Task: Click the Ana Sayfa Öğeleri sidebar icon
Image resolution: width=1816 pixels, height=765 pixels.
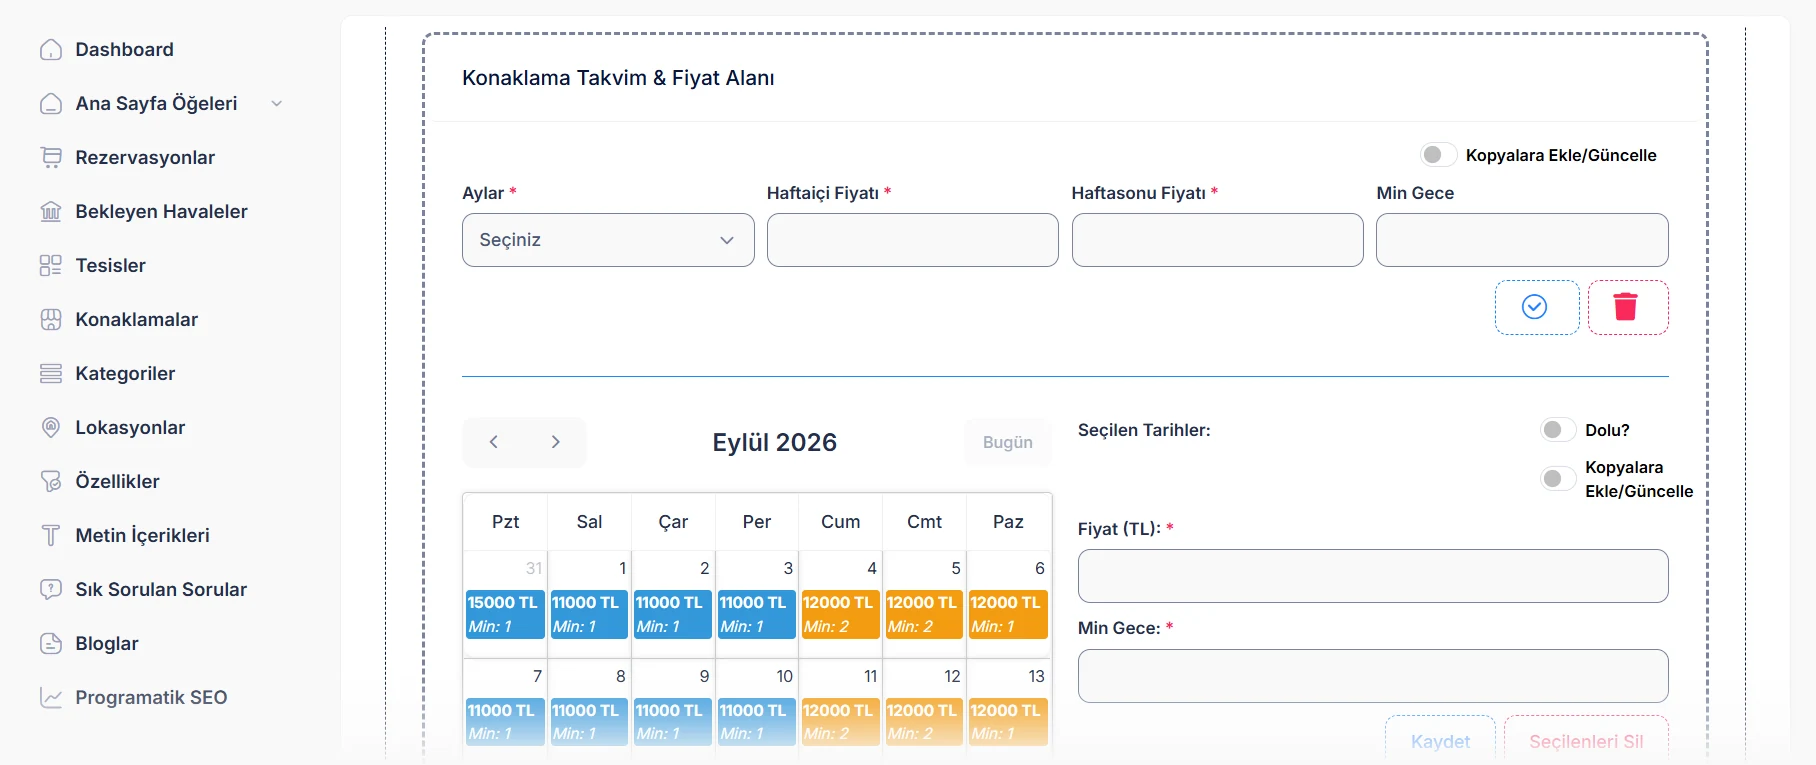Action: [51, 104]
